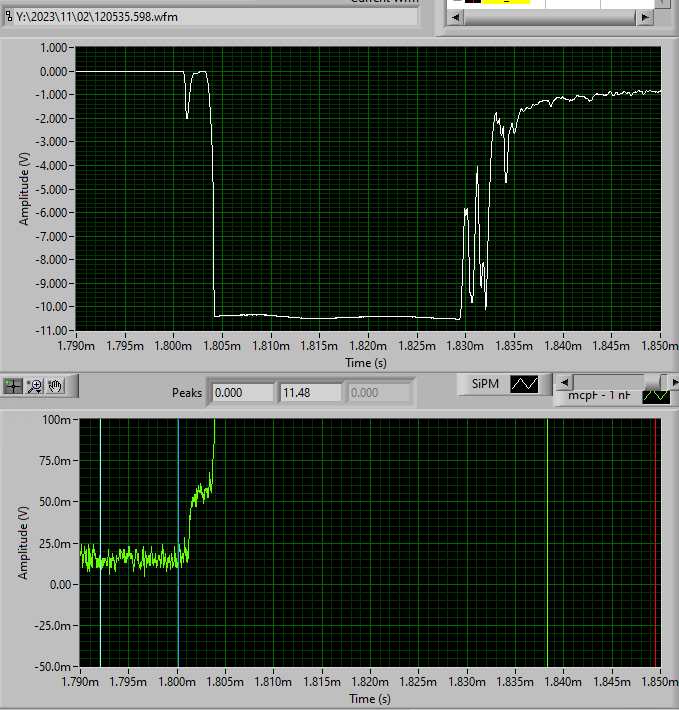Click upper graph Y-axis maximum 1.000
Screen dimensions: 679x710
click(x=53, y=48)
